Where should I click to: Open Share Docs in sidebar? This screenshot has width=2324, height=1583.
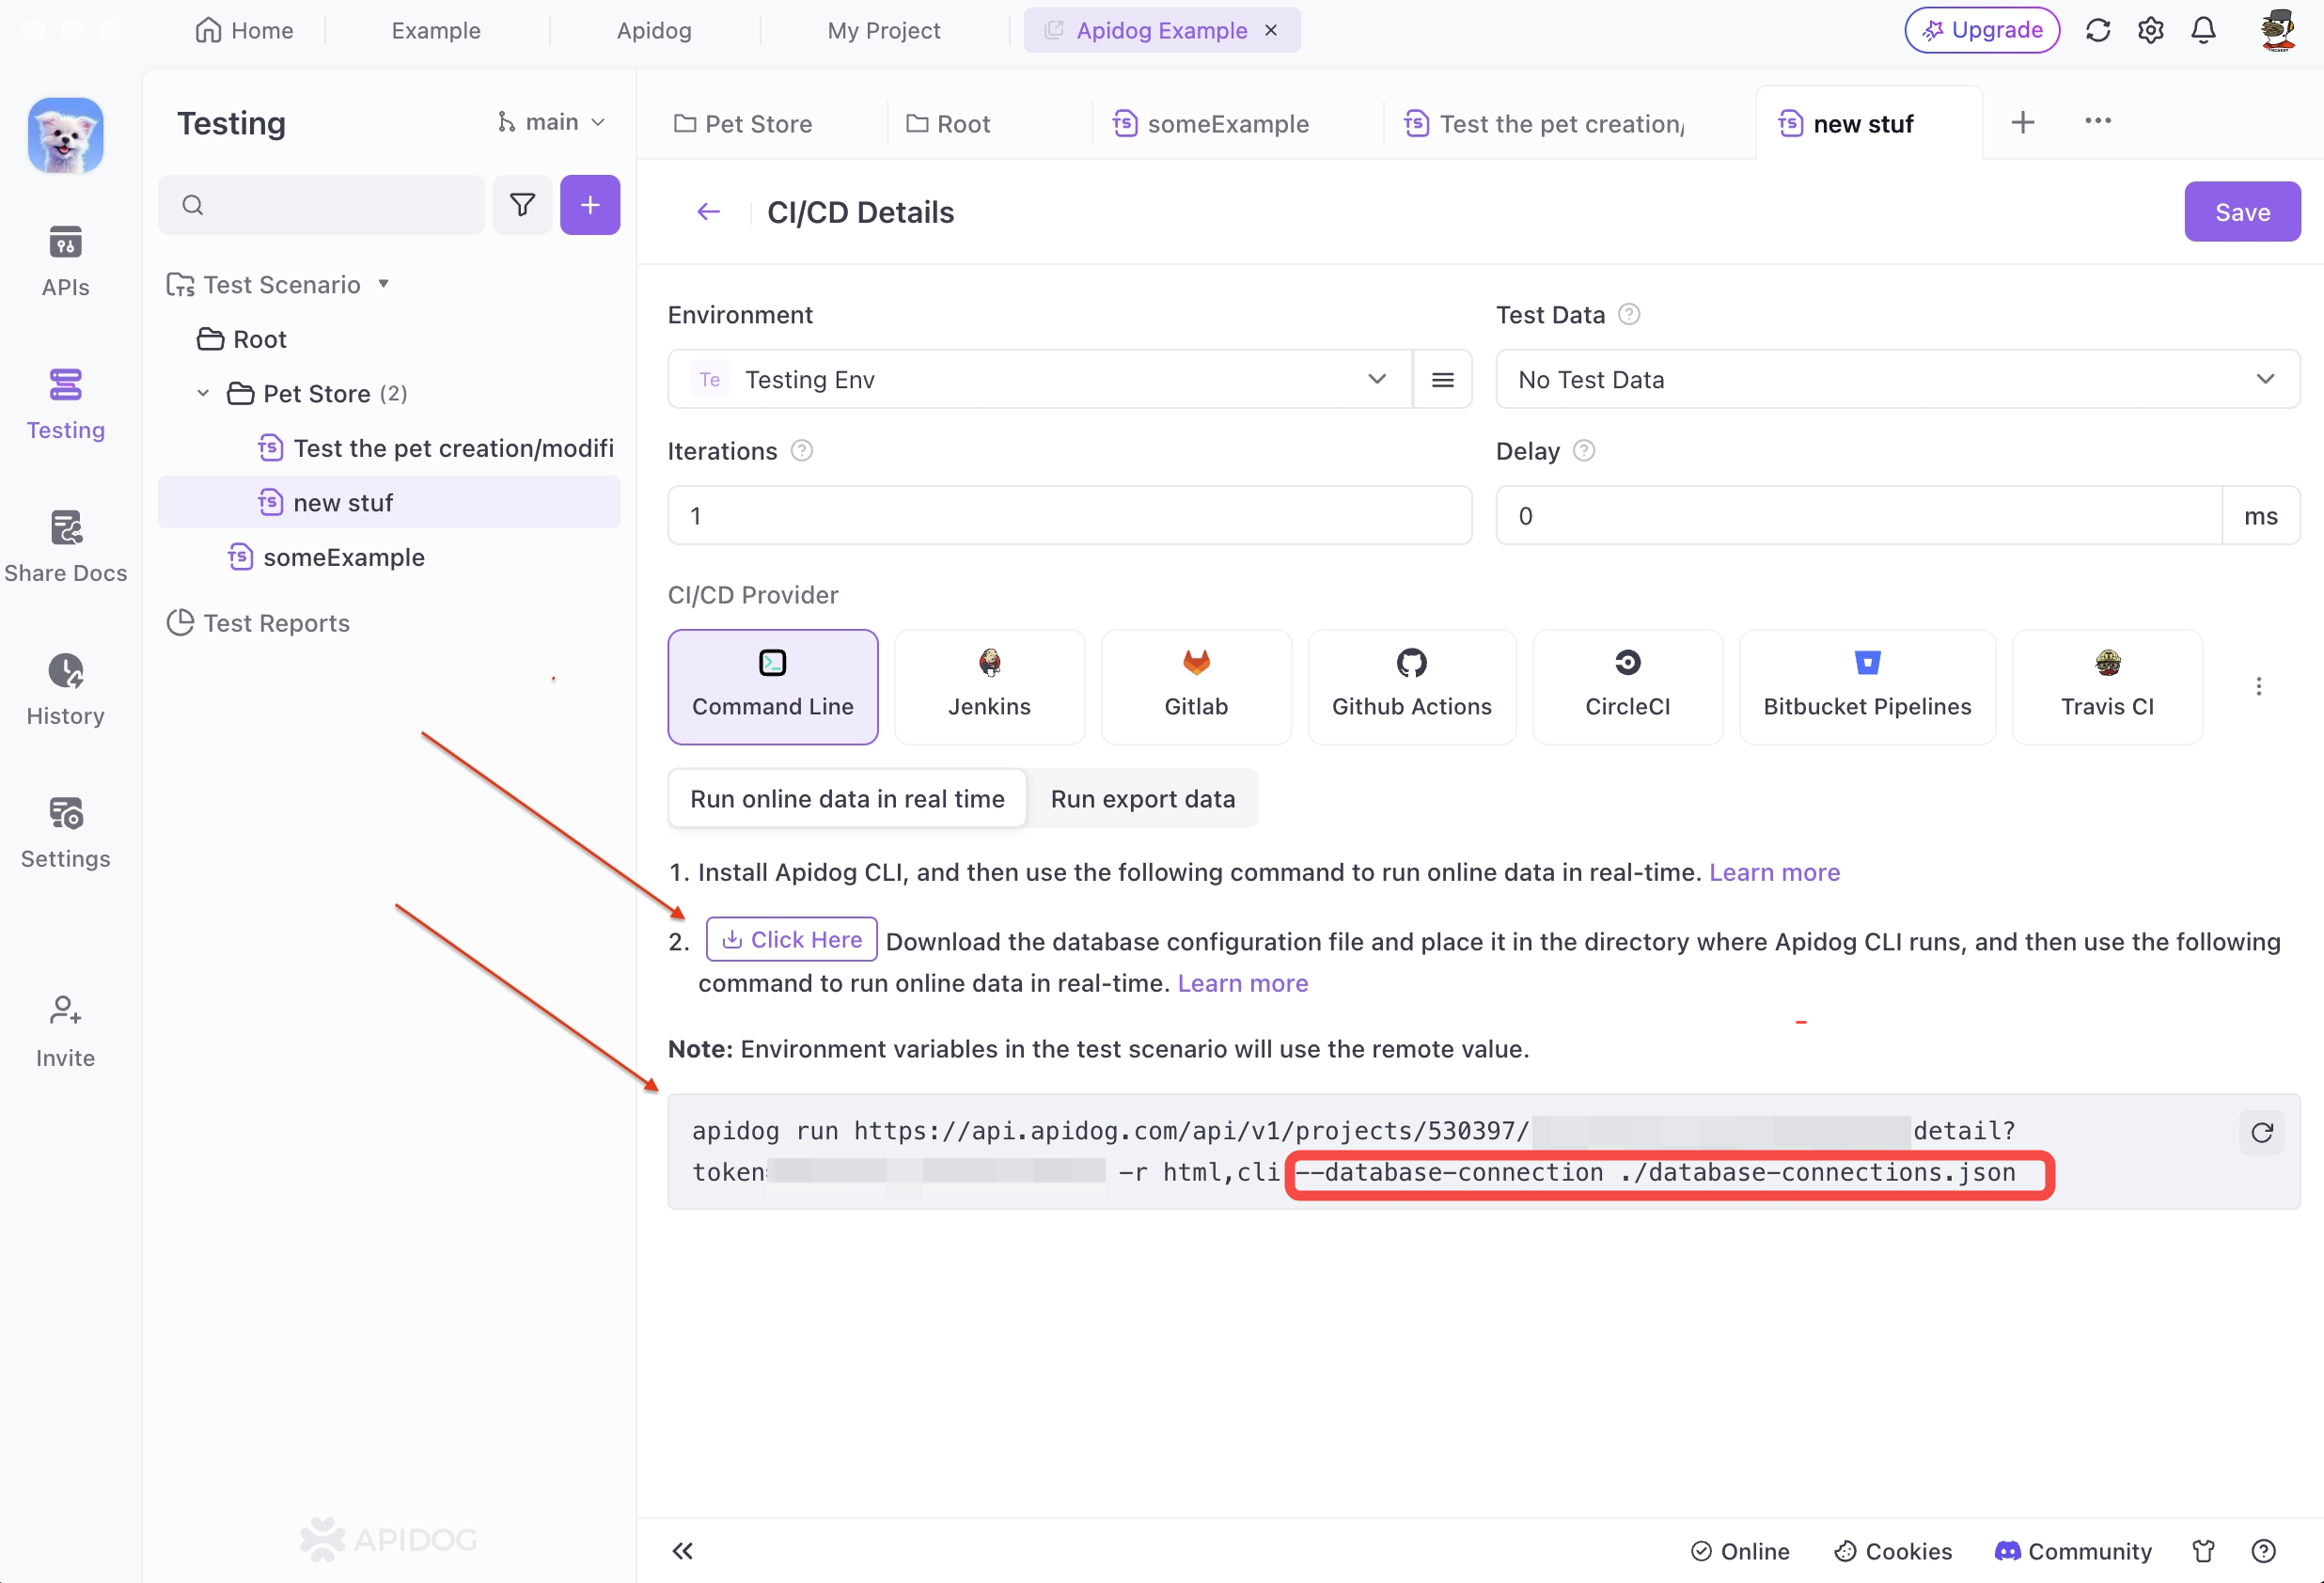(65, 546)
